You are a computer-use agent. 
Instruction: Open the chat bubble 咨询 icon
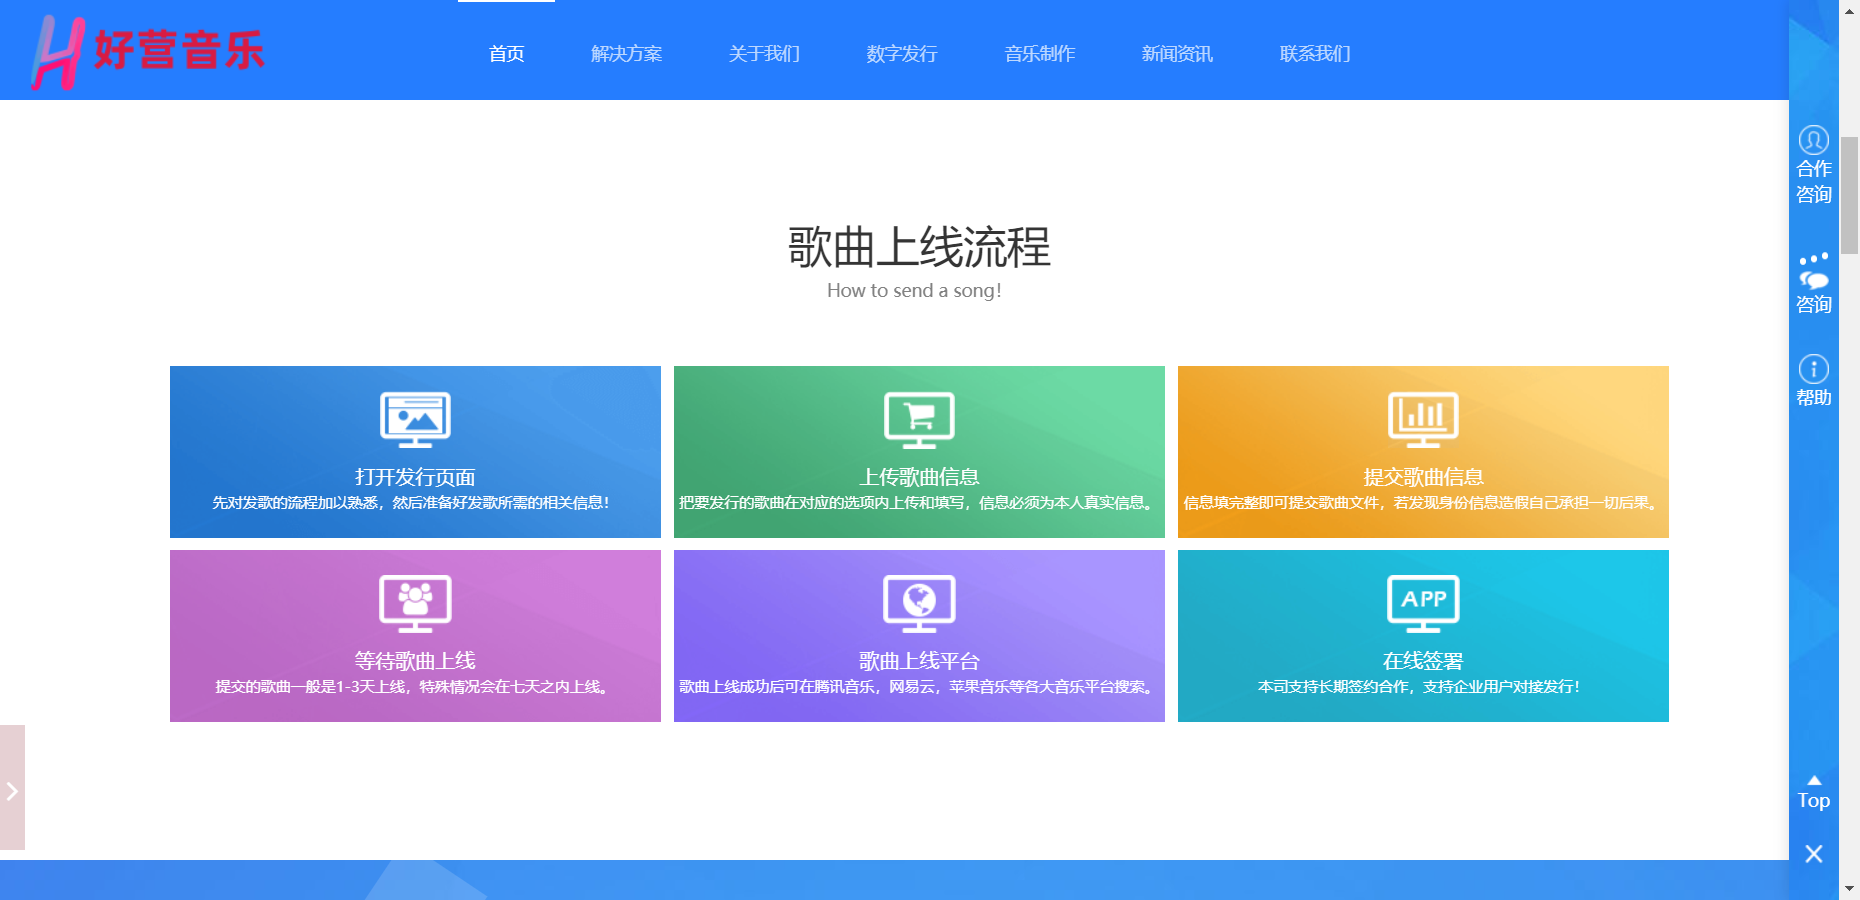1813,272
